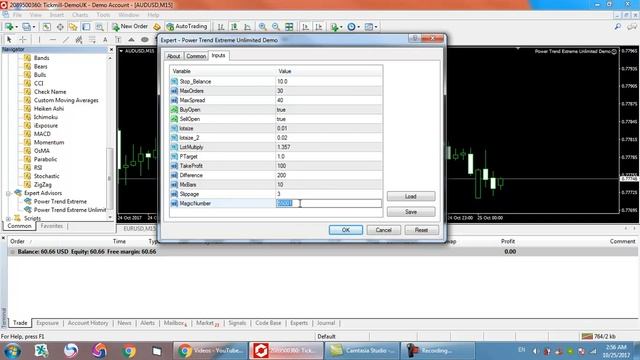Close the Navigator panel with X
This screenshot has height=360, width=640.
pyautogui.click(x=111, y=49)
